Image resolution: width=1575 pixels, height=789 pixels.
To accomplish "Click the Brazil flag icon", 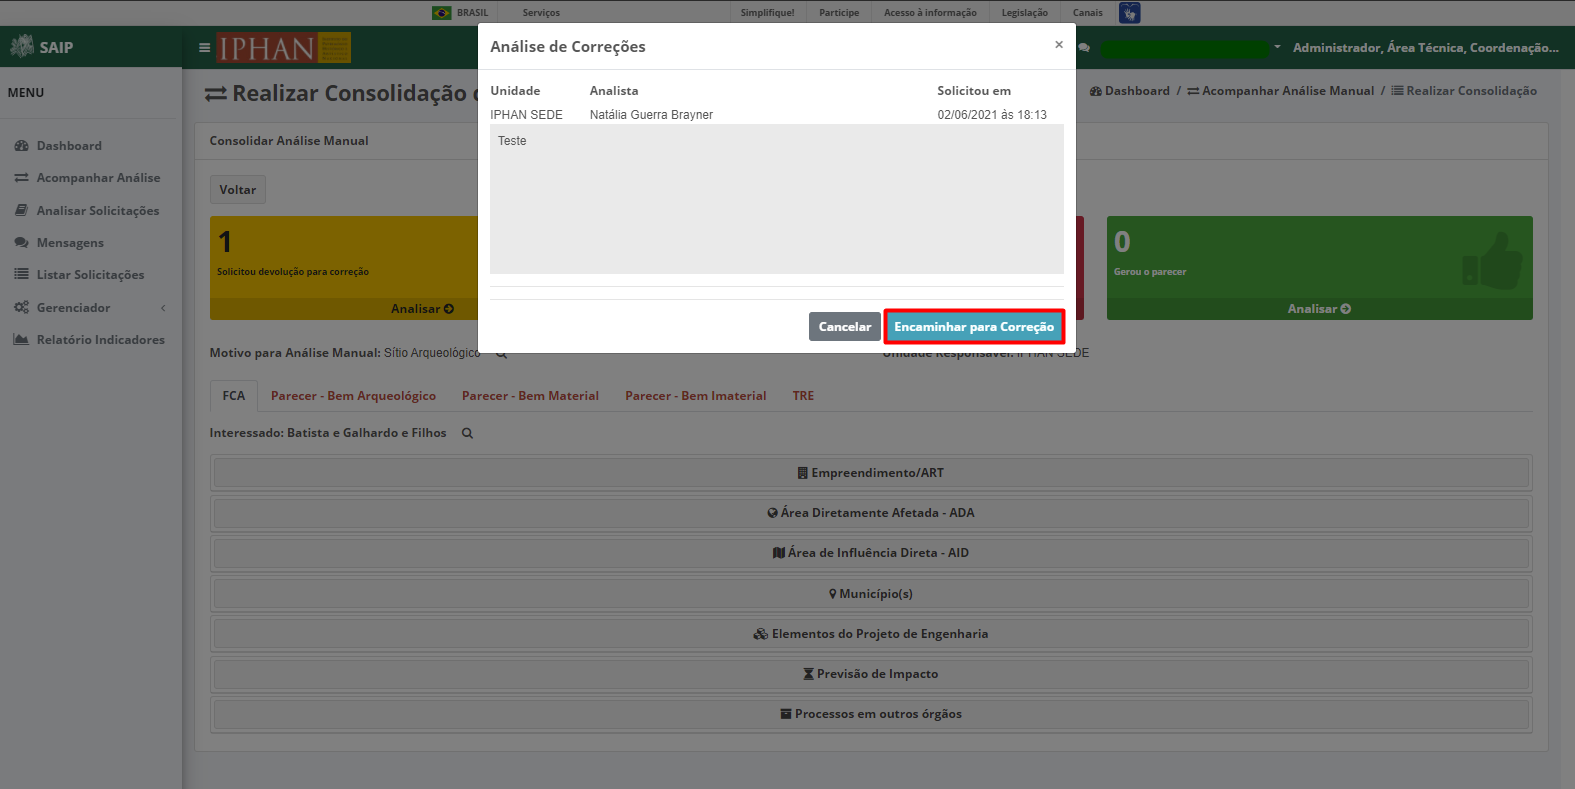I will click(x=441, y=13).
